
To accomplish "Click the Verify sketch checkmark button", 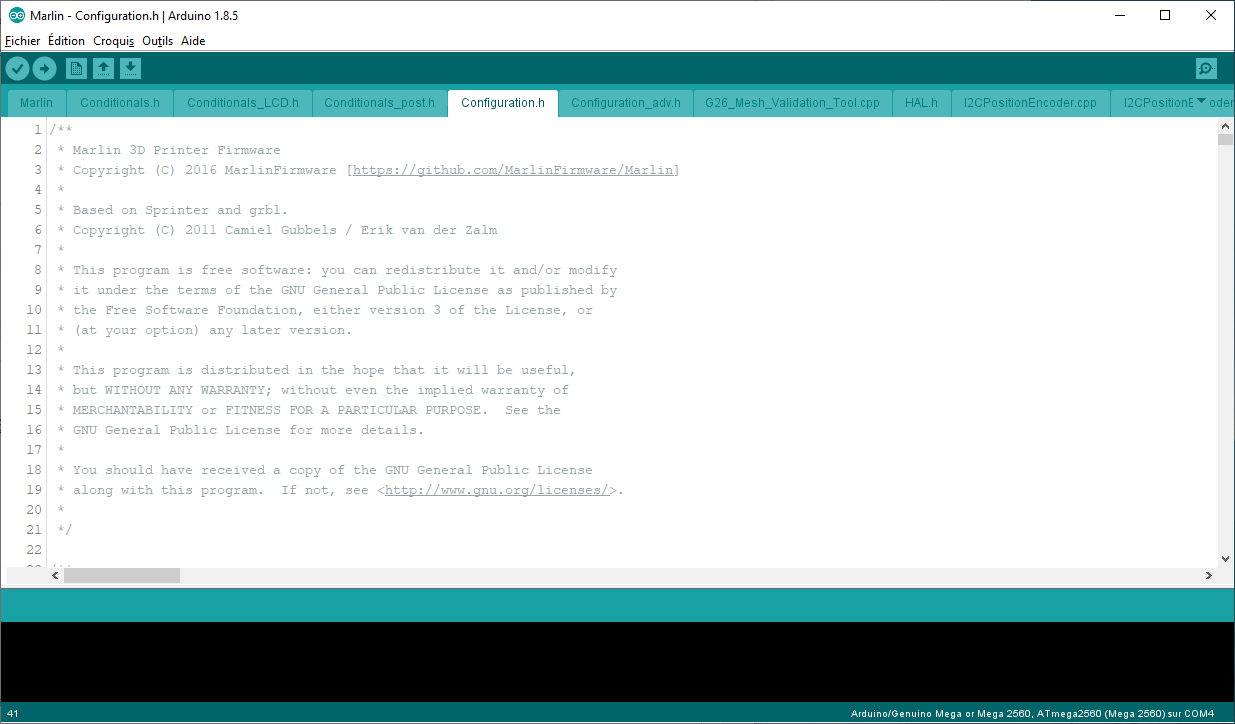I will coord(18,68).
